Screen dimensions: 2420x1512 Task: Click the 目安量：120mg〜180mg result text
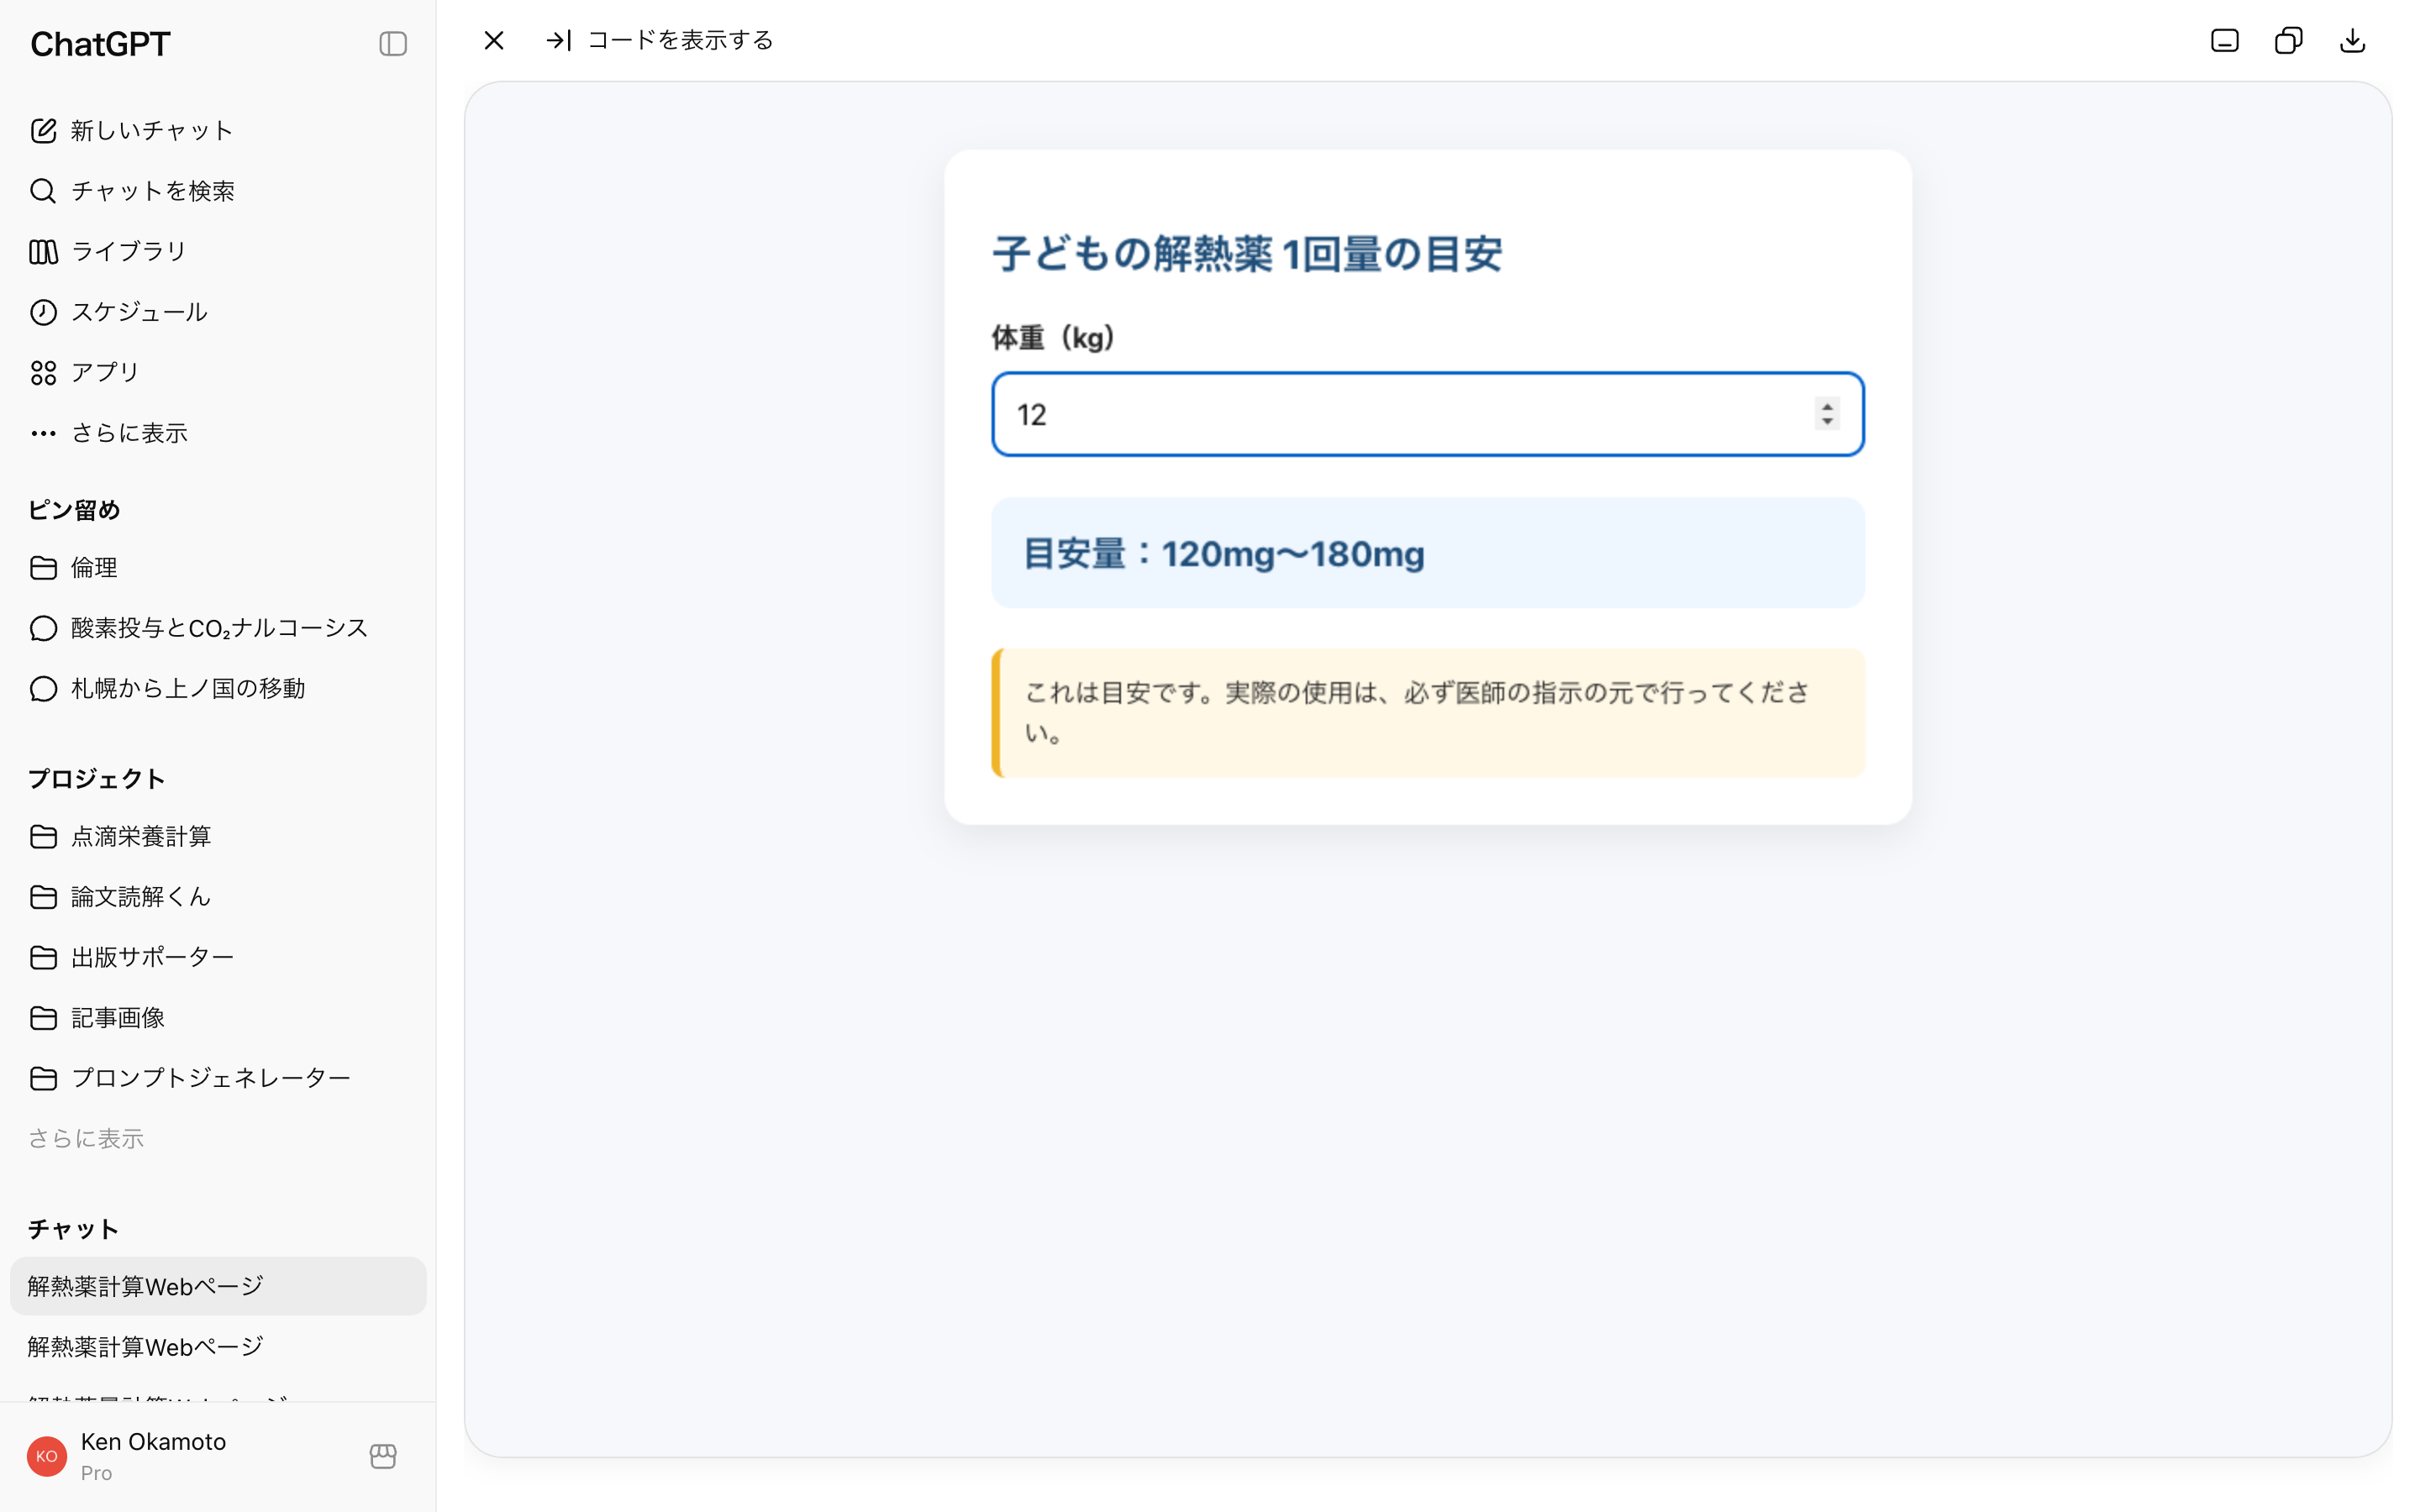[1224, 553]
